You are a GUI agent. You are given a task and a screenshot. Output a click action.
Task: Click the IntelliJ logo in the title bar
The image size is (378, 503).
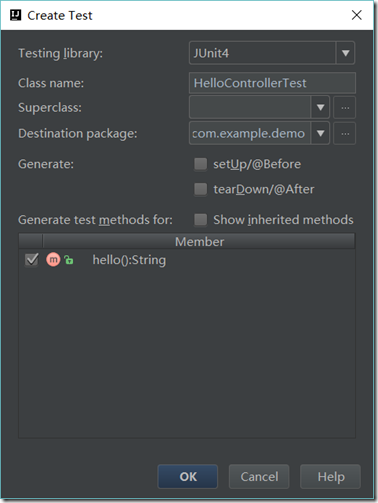pos(15,15)
